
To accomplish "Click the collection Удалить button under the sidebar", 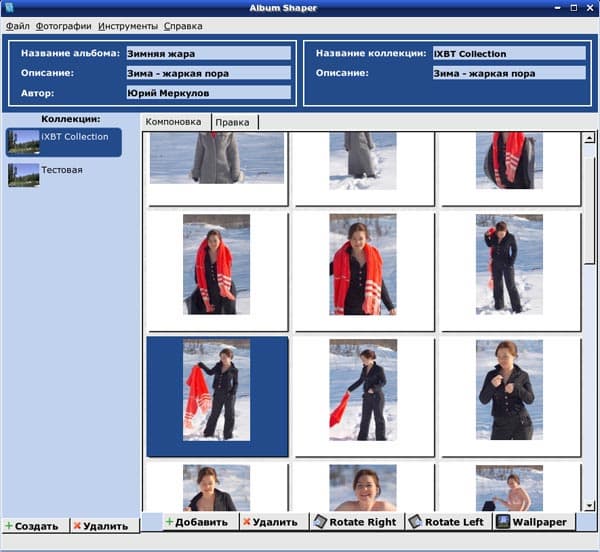I will tap(104, 526).
